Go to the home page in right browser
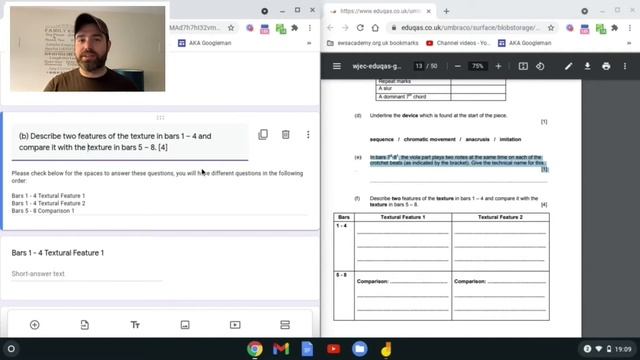 [x=375, y=28]
